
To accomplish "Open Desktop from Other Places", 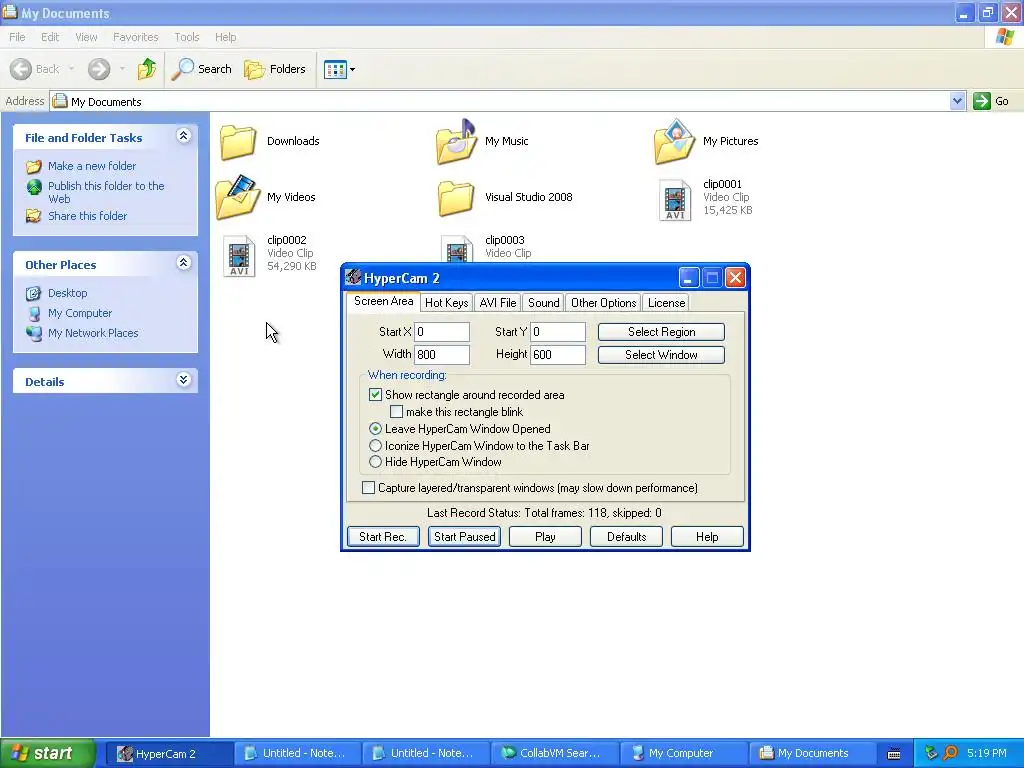I will coord(67,293).
